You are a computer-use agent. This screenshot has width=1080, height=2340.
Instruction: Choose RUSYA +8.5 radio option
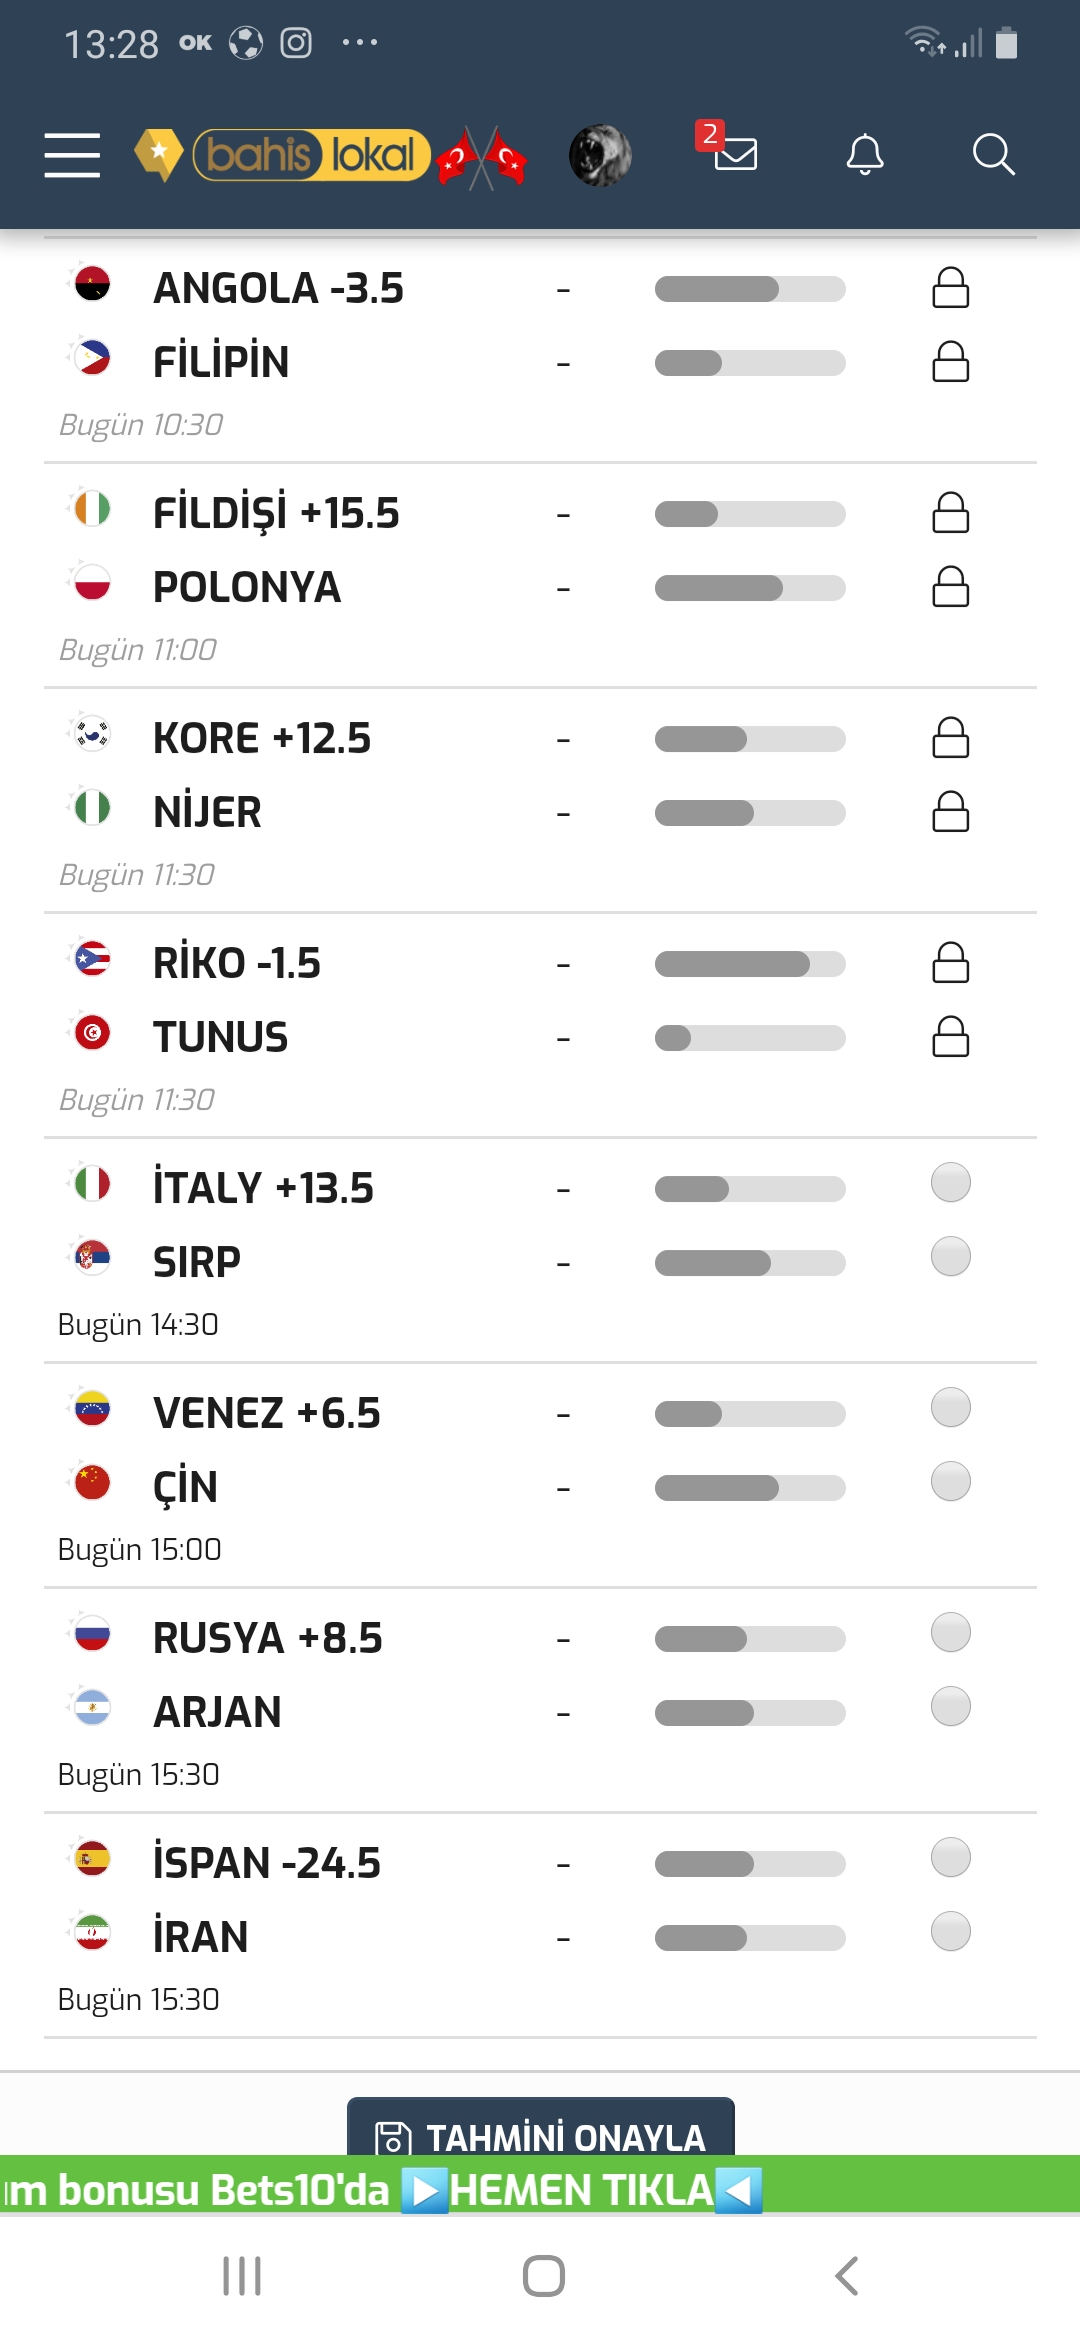pyautogui.click(x=950, y=1632)
